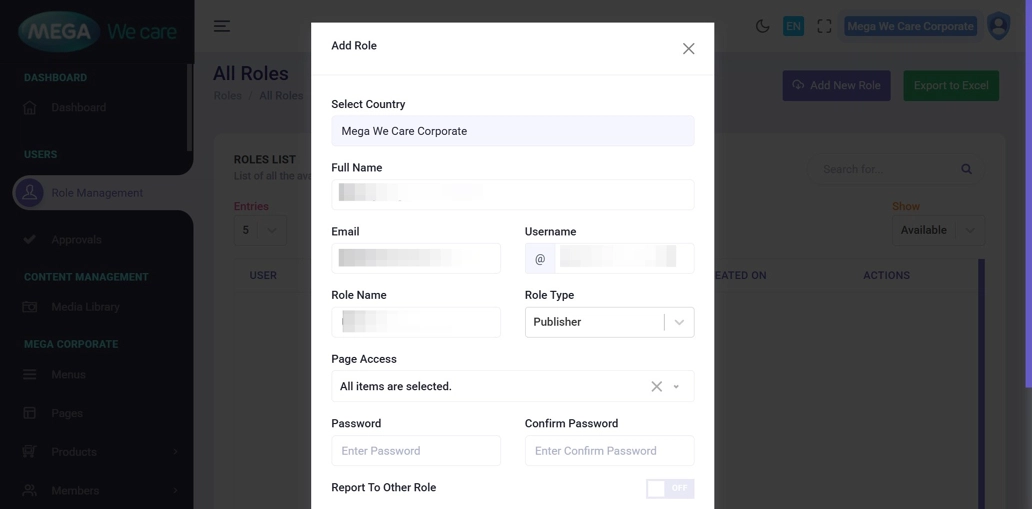This screenshot has height=509, width=1032.
Task: Toggle dark mode moon icon
Action: pos(762,27)
